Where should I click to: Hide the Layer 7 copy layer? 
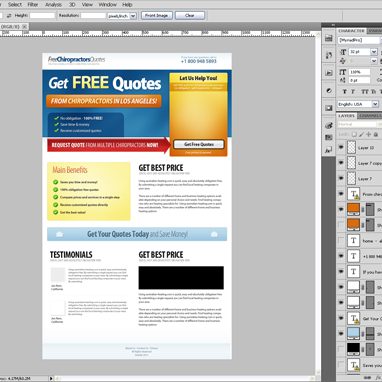pos(341,163)
